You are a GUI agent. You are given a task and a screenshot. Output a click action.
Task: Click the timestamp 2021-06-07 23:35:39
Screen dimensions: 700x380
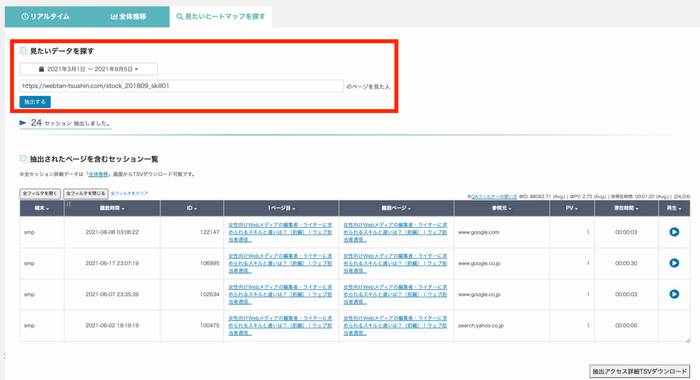[x=112, y=295]
